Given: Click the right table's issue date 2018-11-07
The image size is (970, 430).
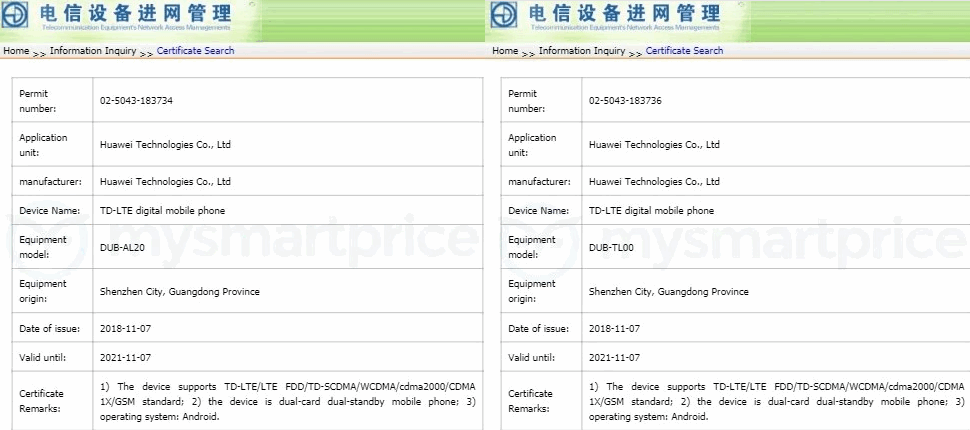Looking at the screenshot, I should (x=614, y=329).
